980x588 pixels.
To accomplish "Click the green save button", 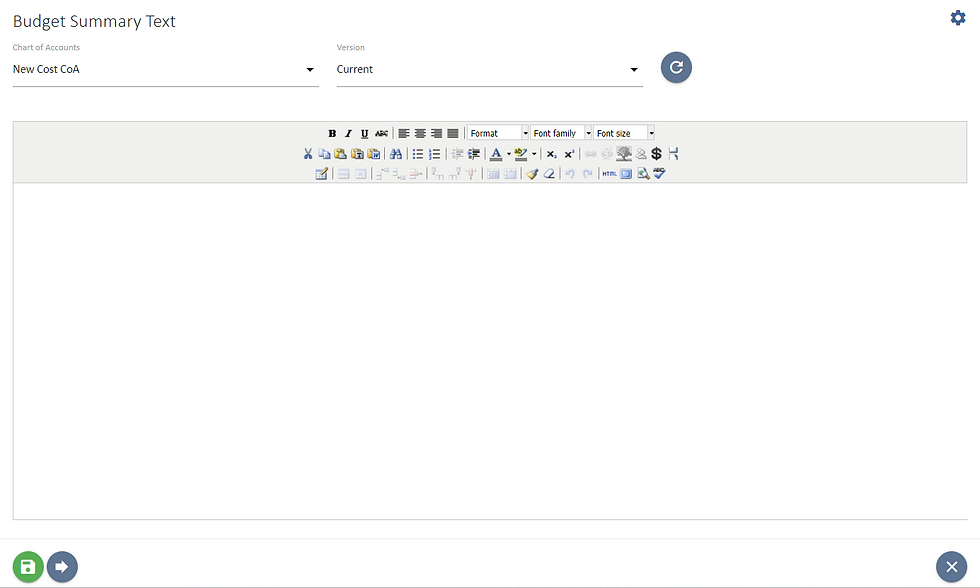I will [28, 567].
